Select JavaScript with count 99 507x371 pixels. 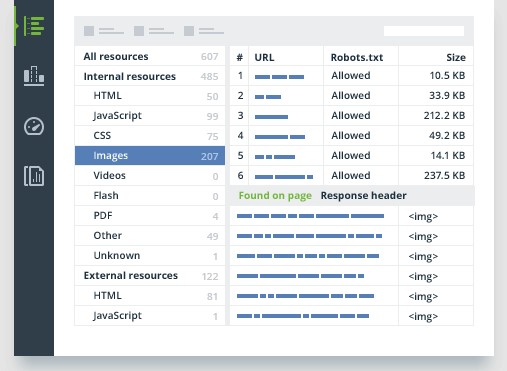(150, 116)
